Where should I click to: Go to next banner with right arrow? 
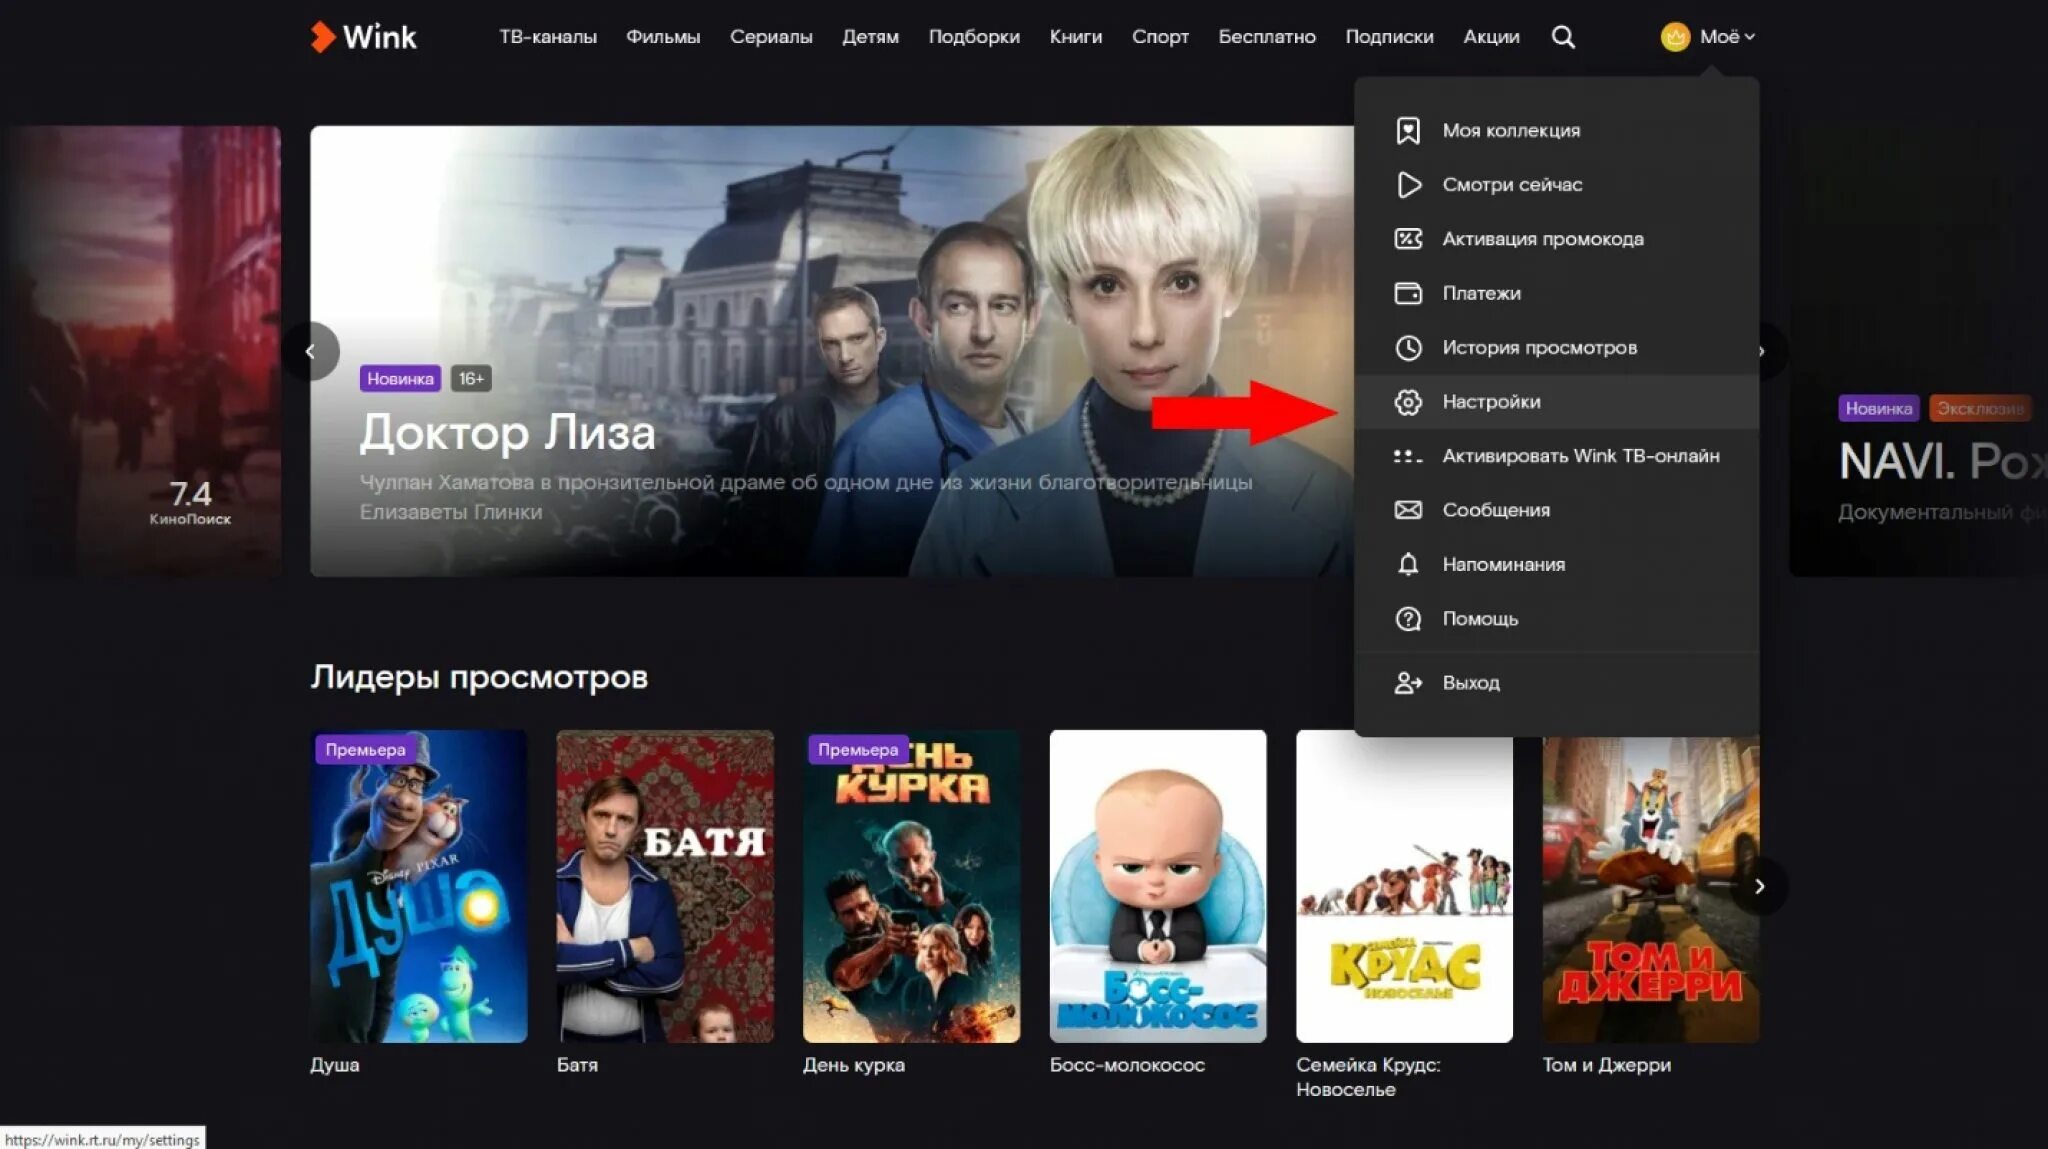[x=1762, y=351]
